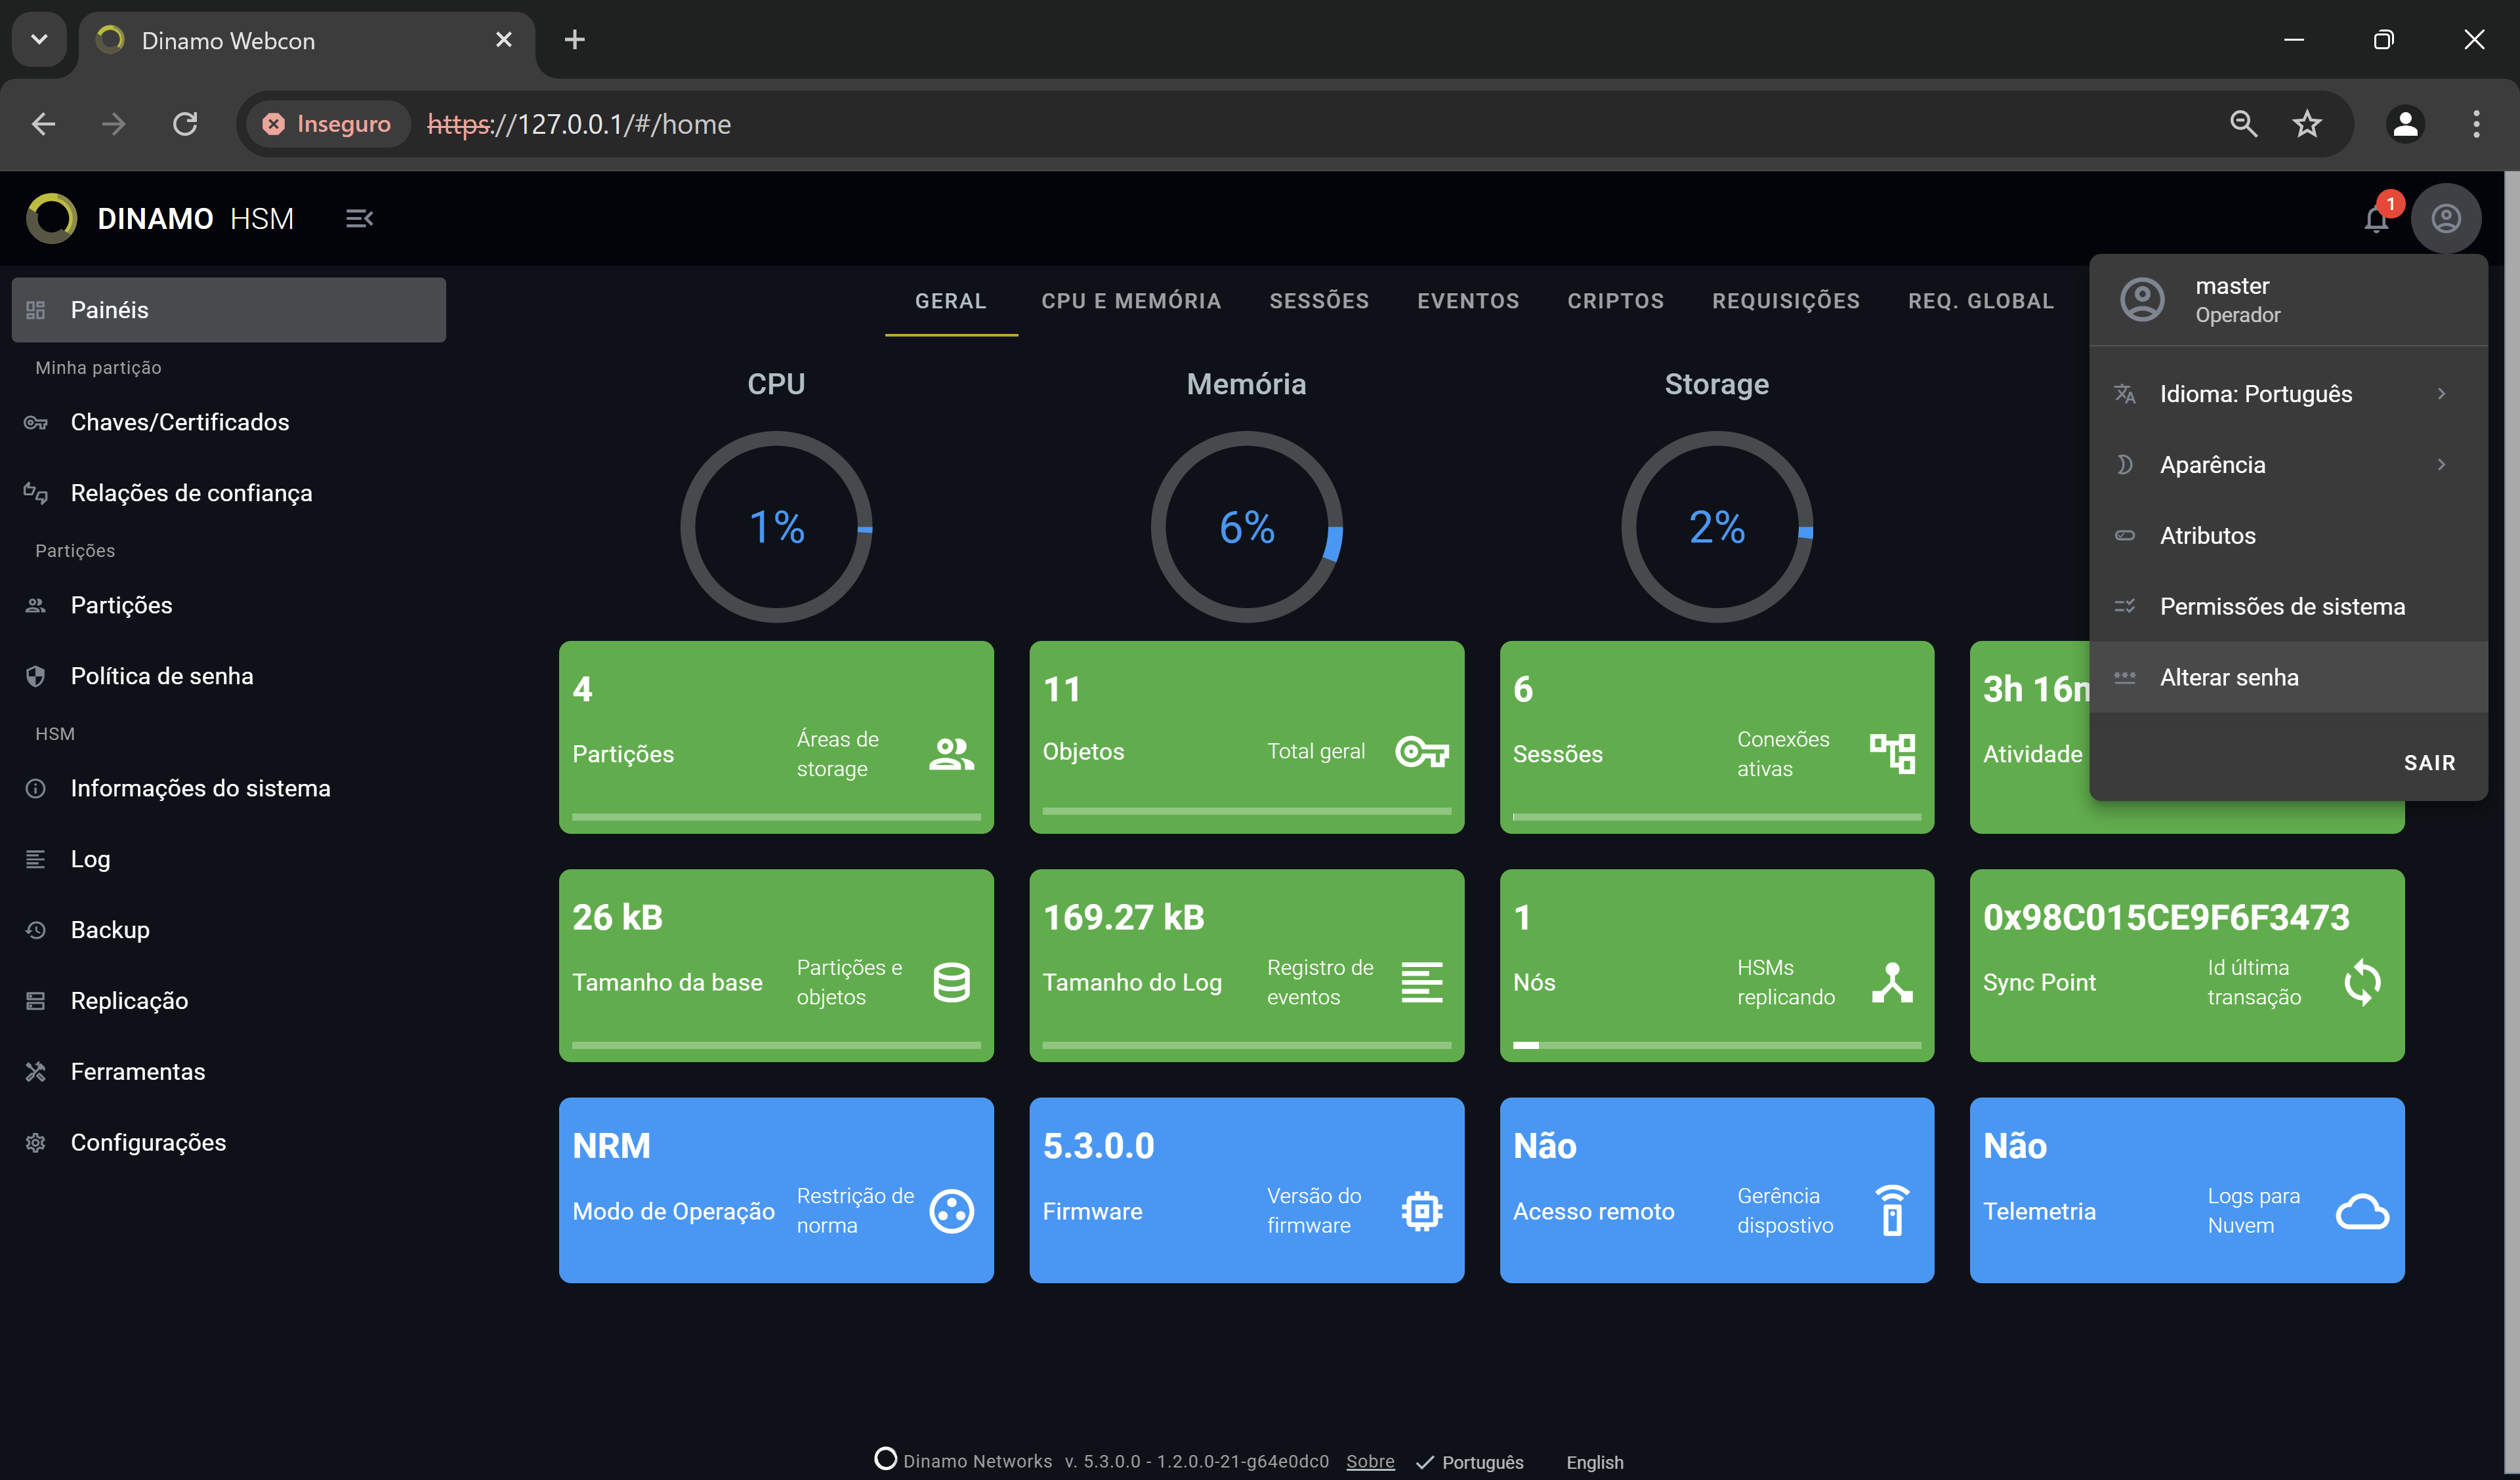The height and width of the screenshot is (1480, 2520).
Task: Switch to the EVENTOS tab
Action: (x=1467, y=301)
